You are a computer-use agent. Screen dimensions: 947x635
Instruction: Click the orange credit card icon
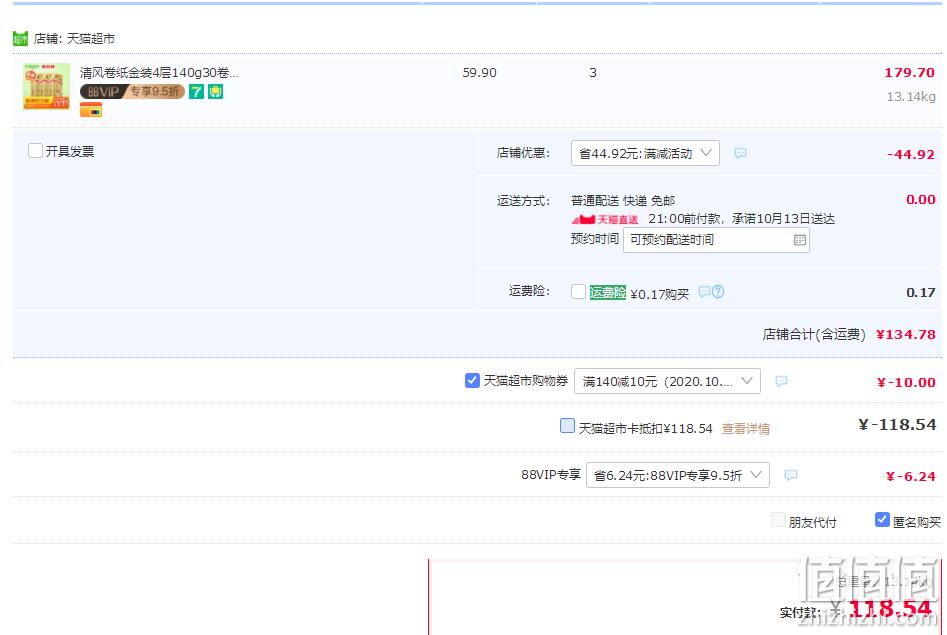point(91,111)
